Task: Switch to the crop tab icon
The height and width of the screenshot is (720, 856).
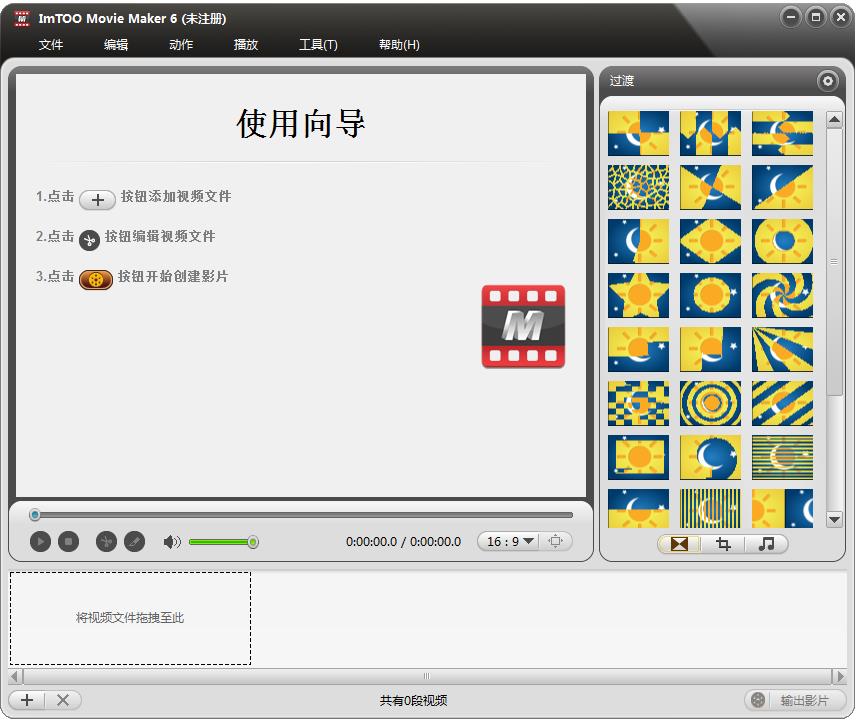Action: click(723, 544)
